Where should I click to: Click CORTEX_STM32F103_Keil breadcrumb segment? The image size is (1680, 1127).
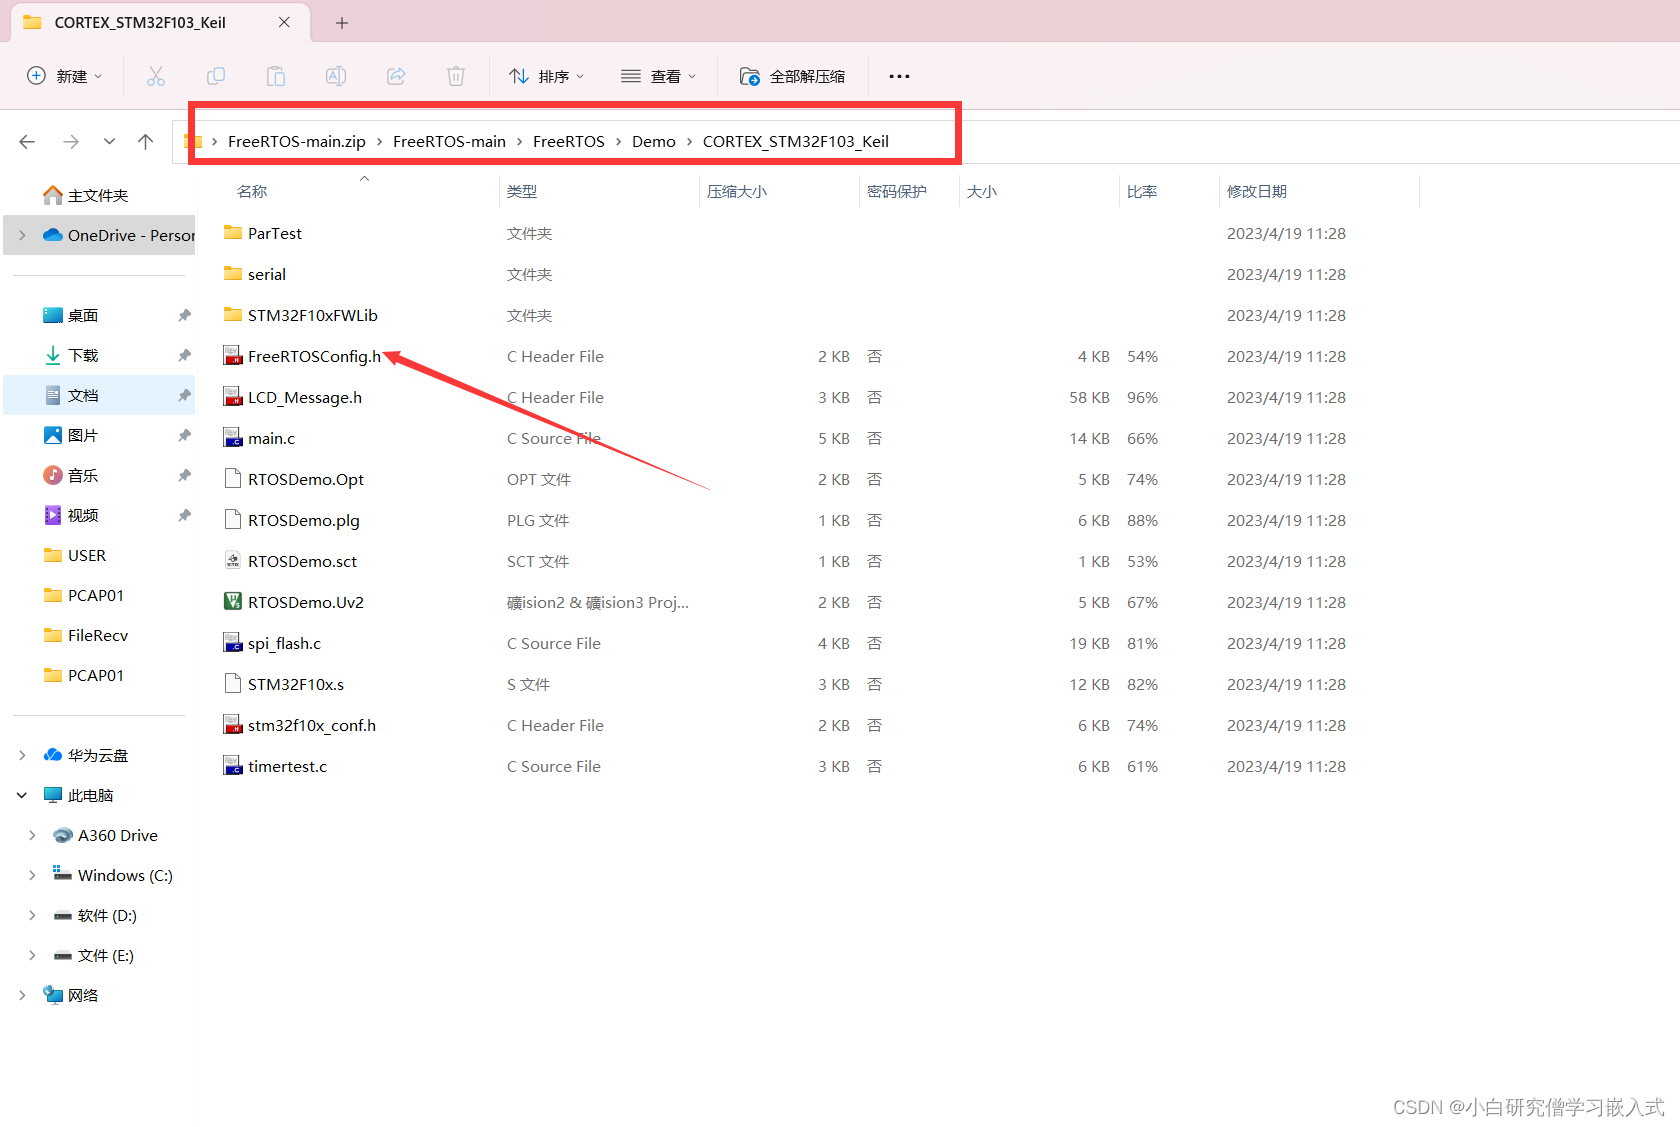click(x=796, y=142)
